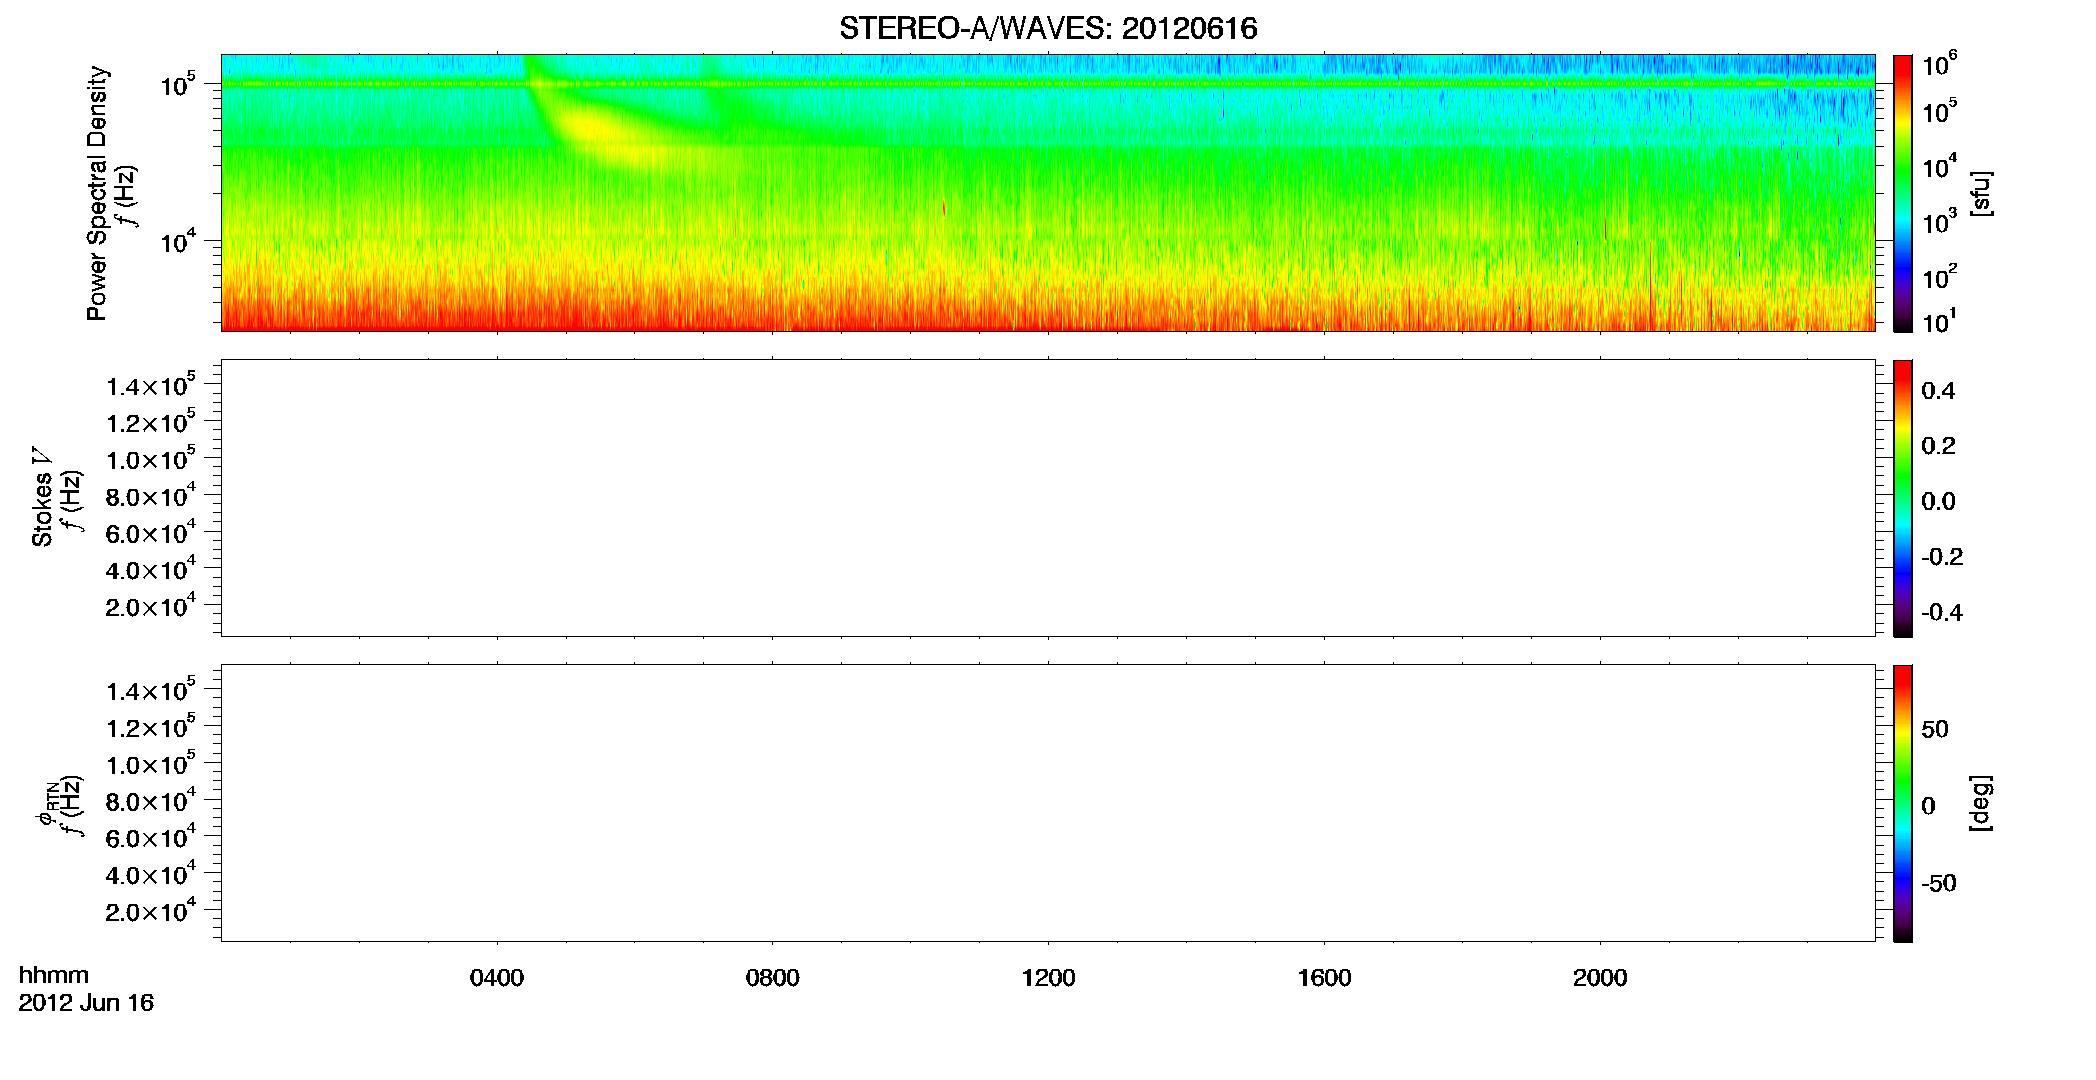Viewport: 2096px width, 1080px height.
Task: Click the 2012 Jun 16 date label
Action: 86,1003
